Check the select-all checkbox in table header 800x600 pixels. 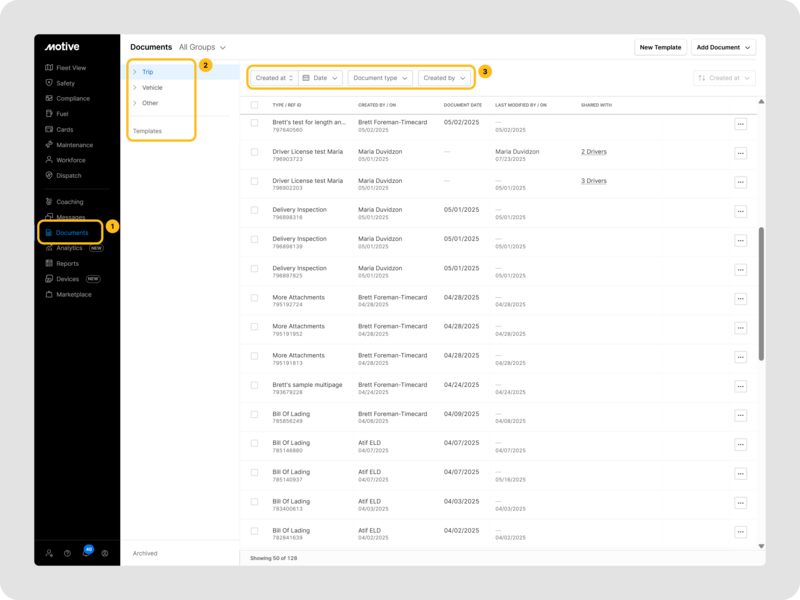pos(254,104)
